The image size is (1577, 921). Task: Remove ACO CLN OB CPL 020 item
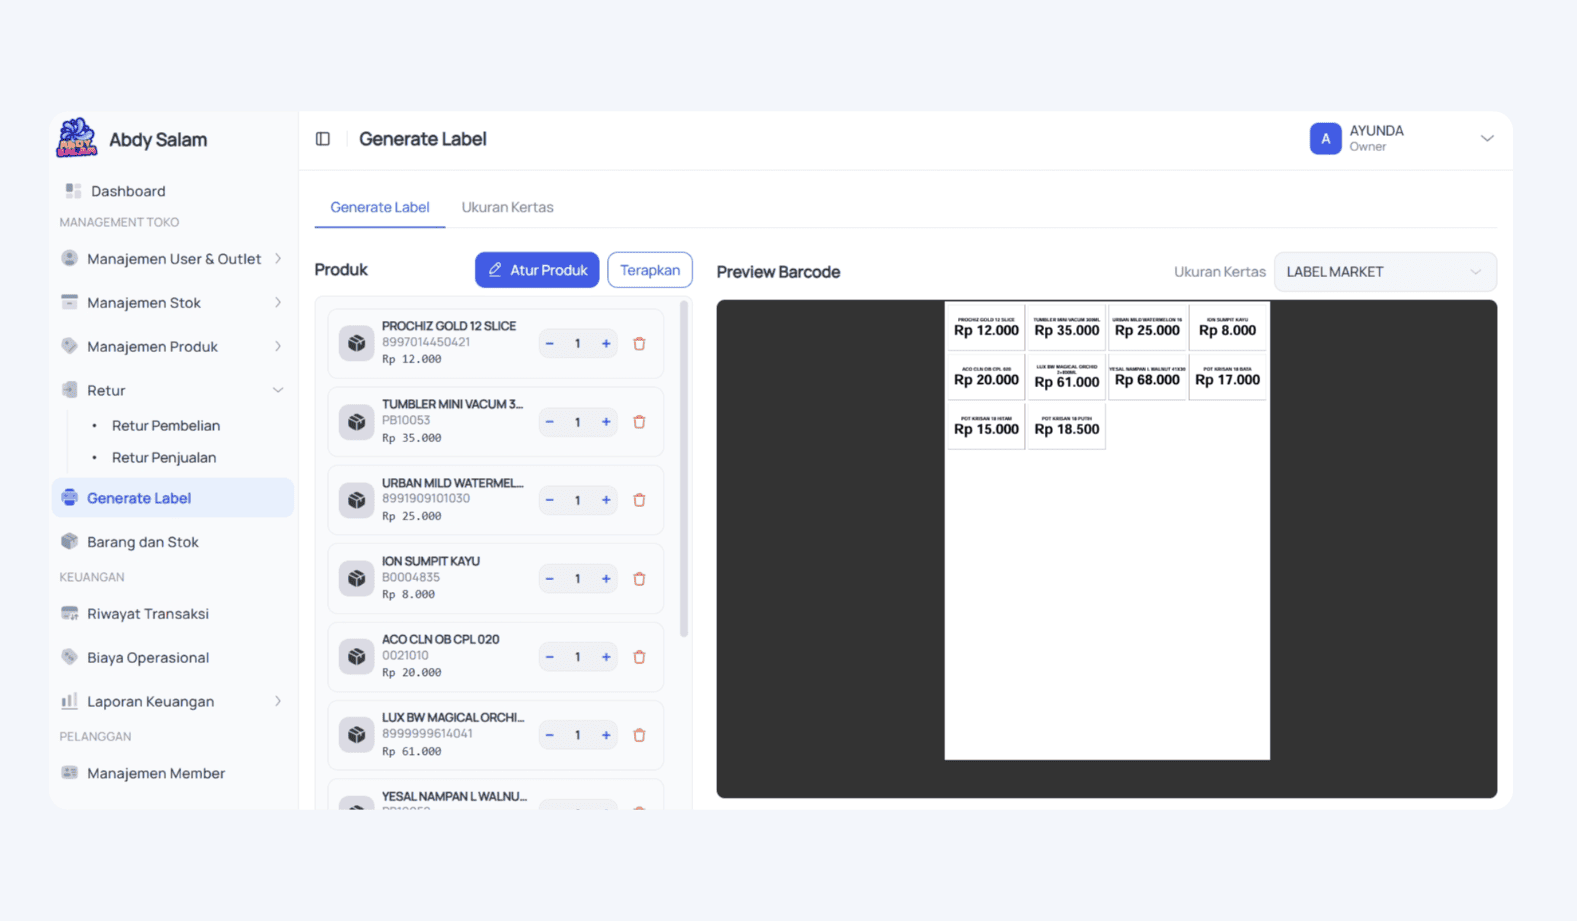[639, 657]
